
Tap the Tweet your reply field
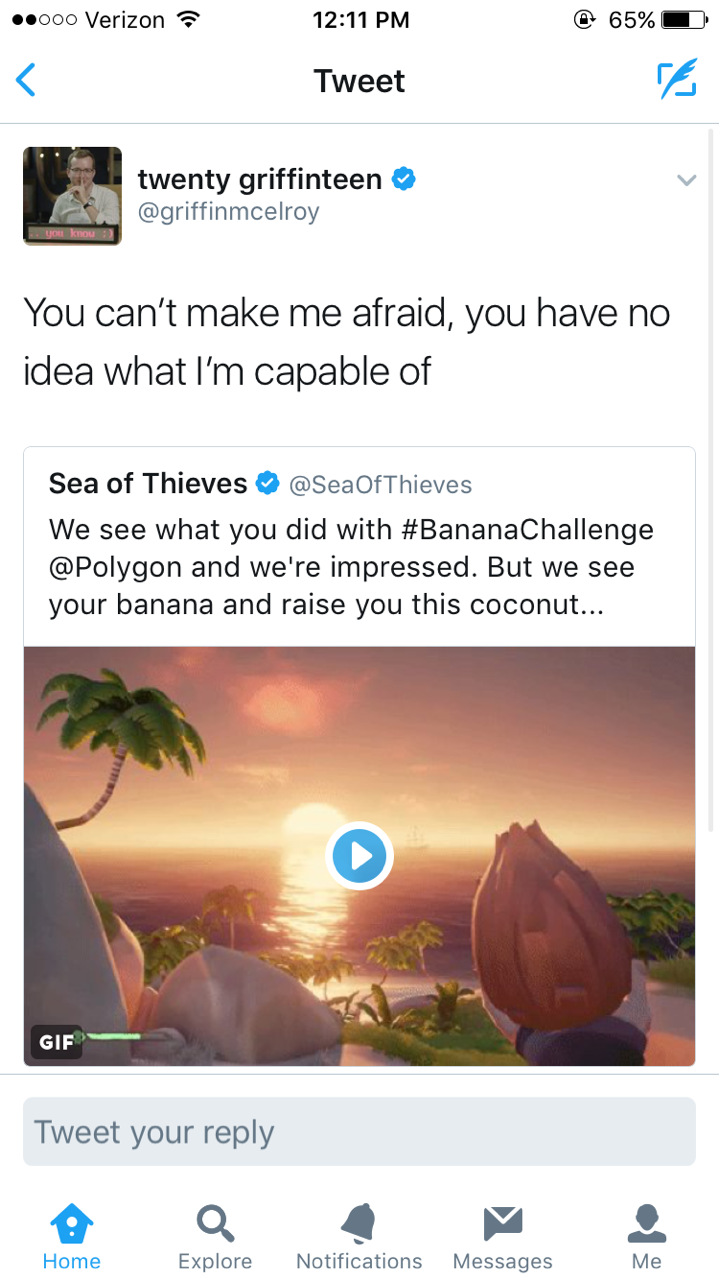point(359,1132)
